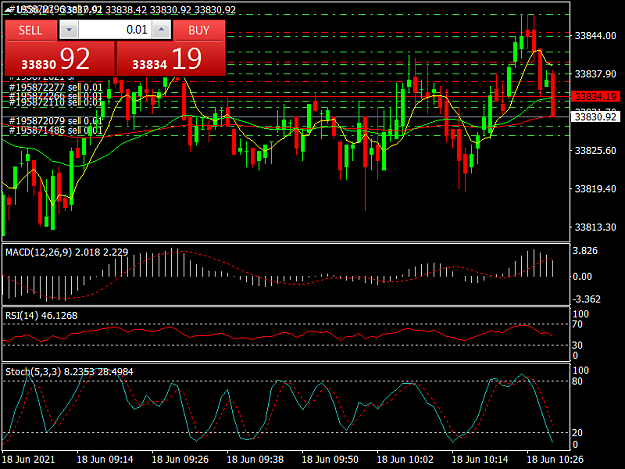Click the white 33830.92 bid price tag

(596, 117)
